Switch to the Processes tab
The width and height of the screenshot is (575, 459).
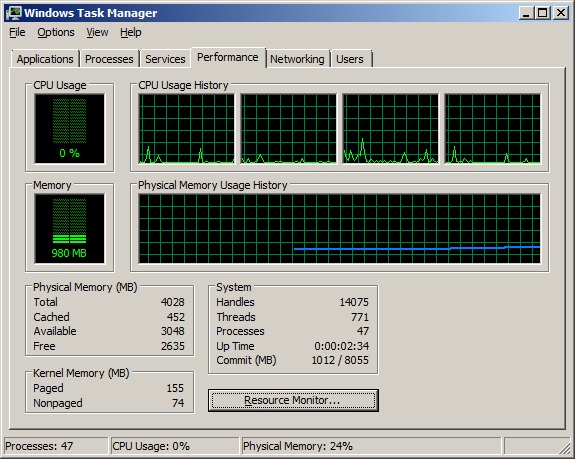(x=109, y=59)
